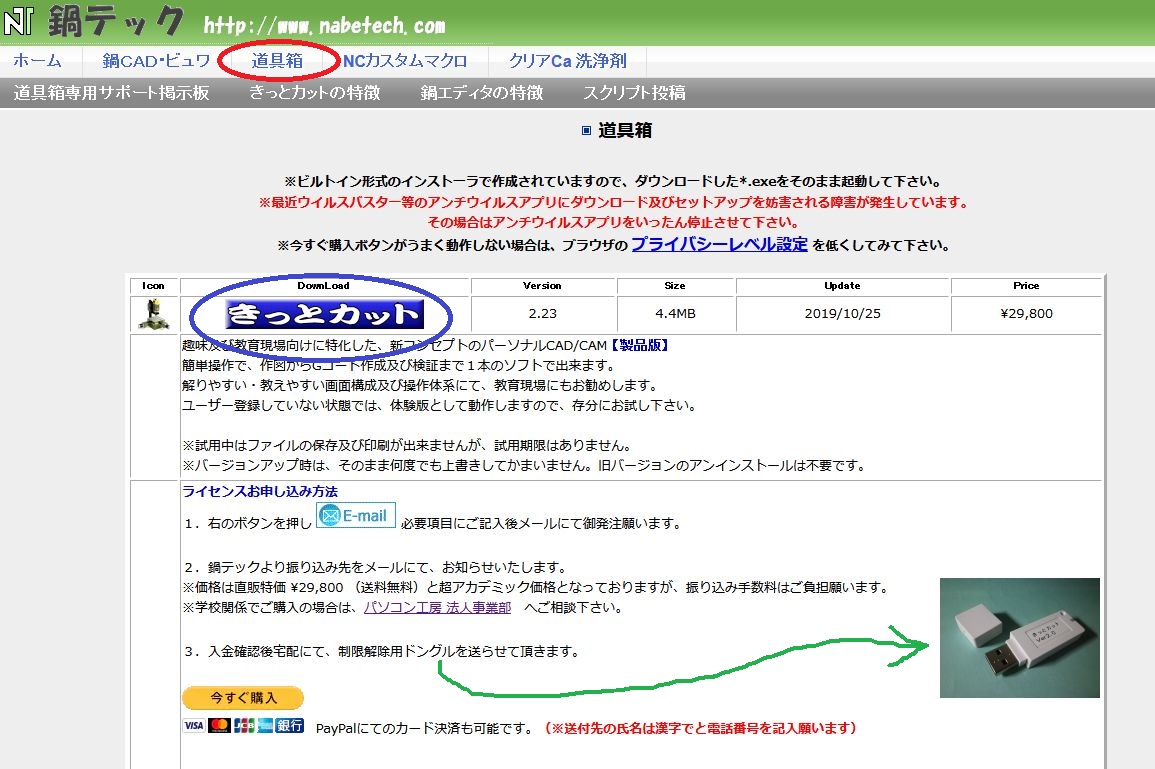Click the http://www.nabetech.com header URL
This screenshot has width=1155, height=769.
(x=324, y=26)
